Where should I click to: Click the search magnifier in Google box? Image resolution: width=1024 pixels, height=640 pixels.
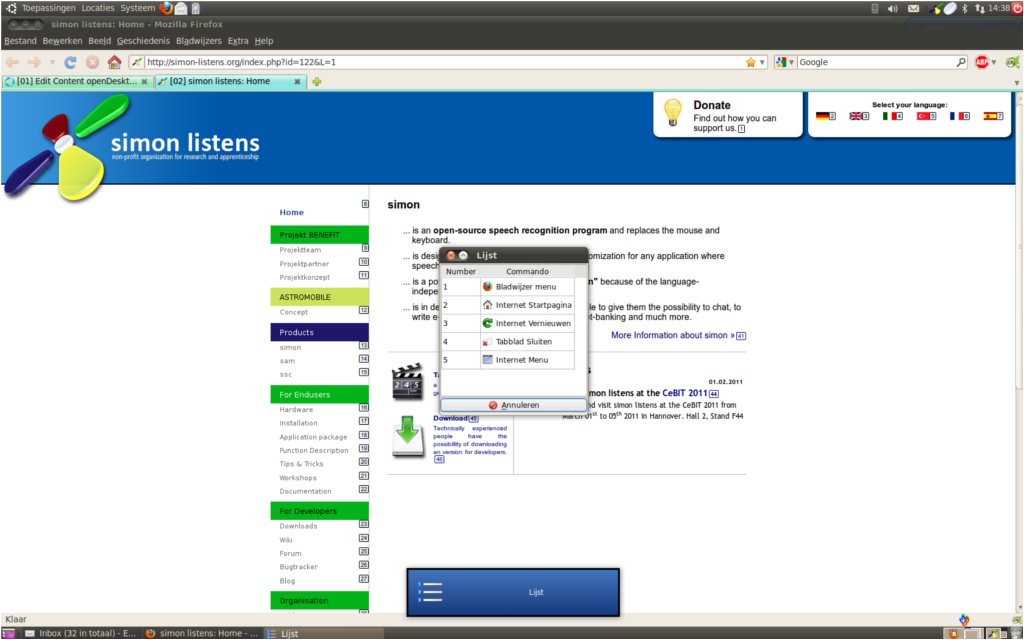coord(961,62)
